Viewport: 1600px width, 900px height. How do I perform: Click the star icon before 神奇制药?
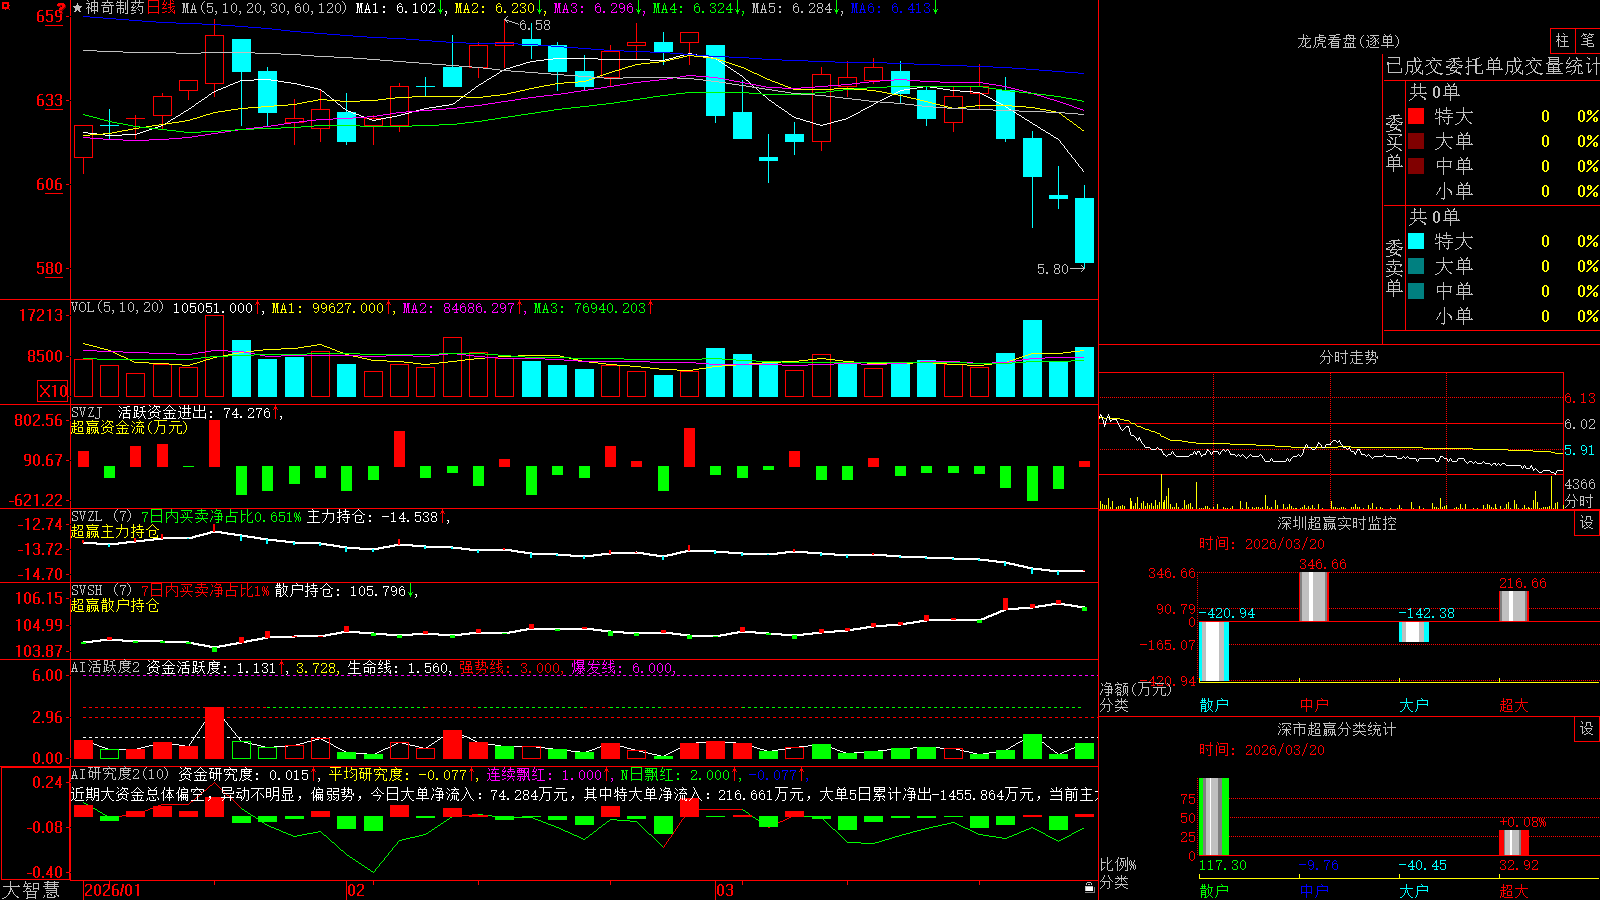pyautogui.click(x=77, y=8)
